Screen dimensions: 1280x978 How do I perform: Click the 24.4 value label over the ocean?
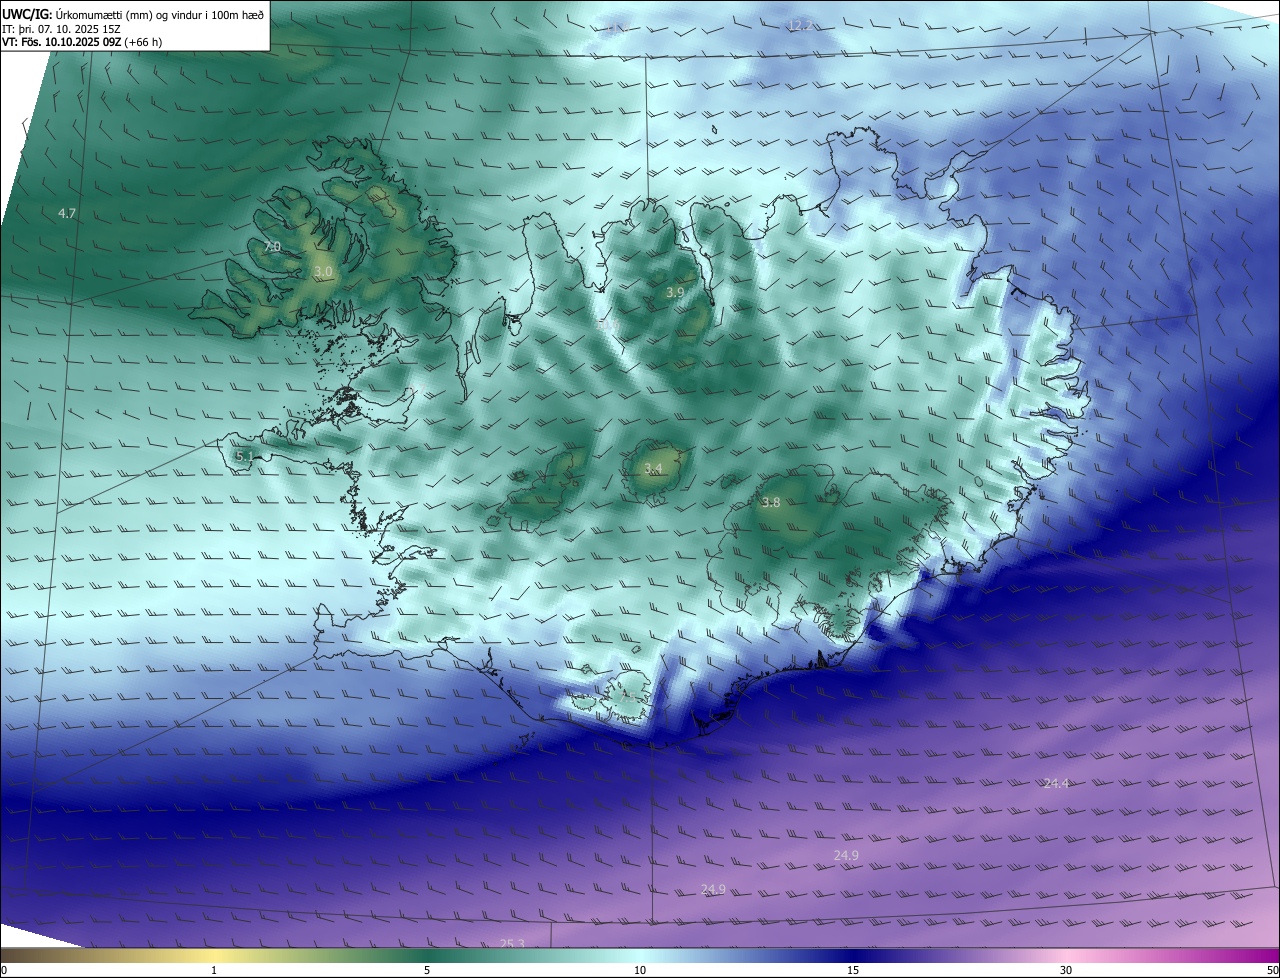click(x=1056, y=783)
